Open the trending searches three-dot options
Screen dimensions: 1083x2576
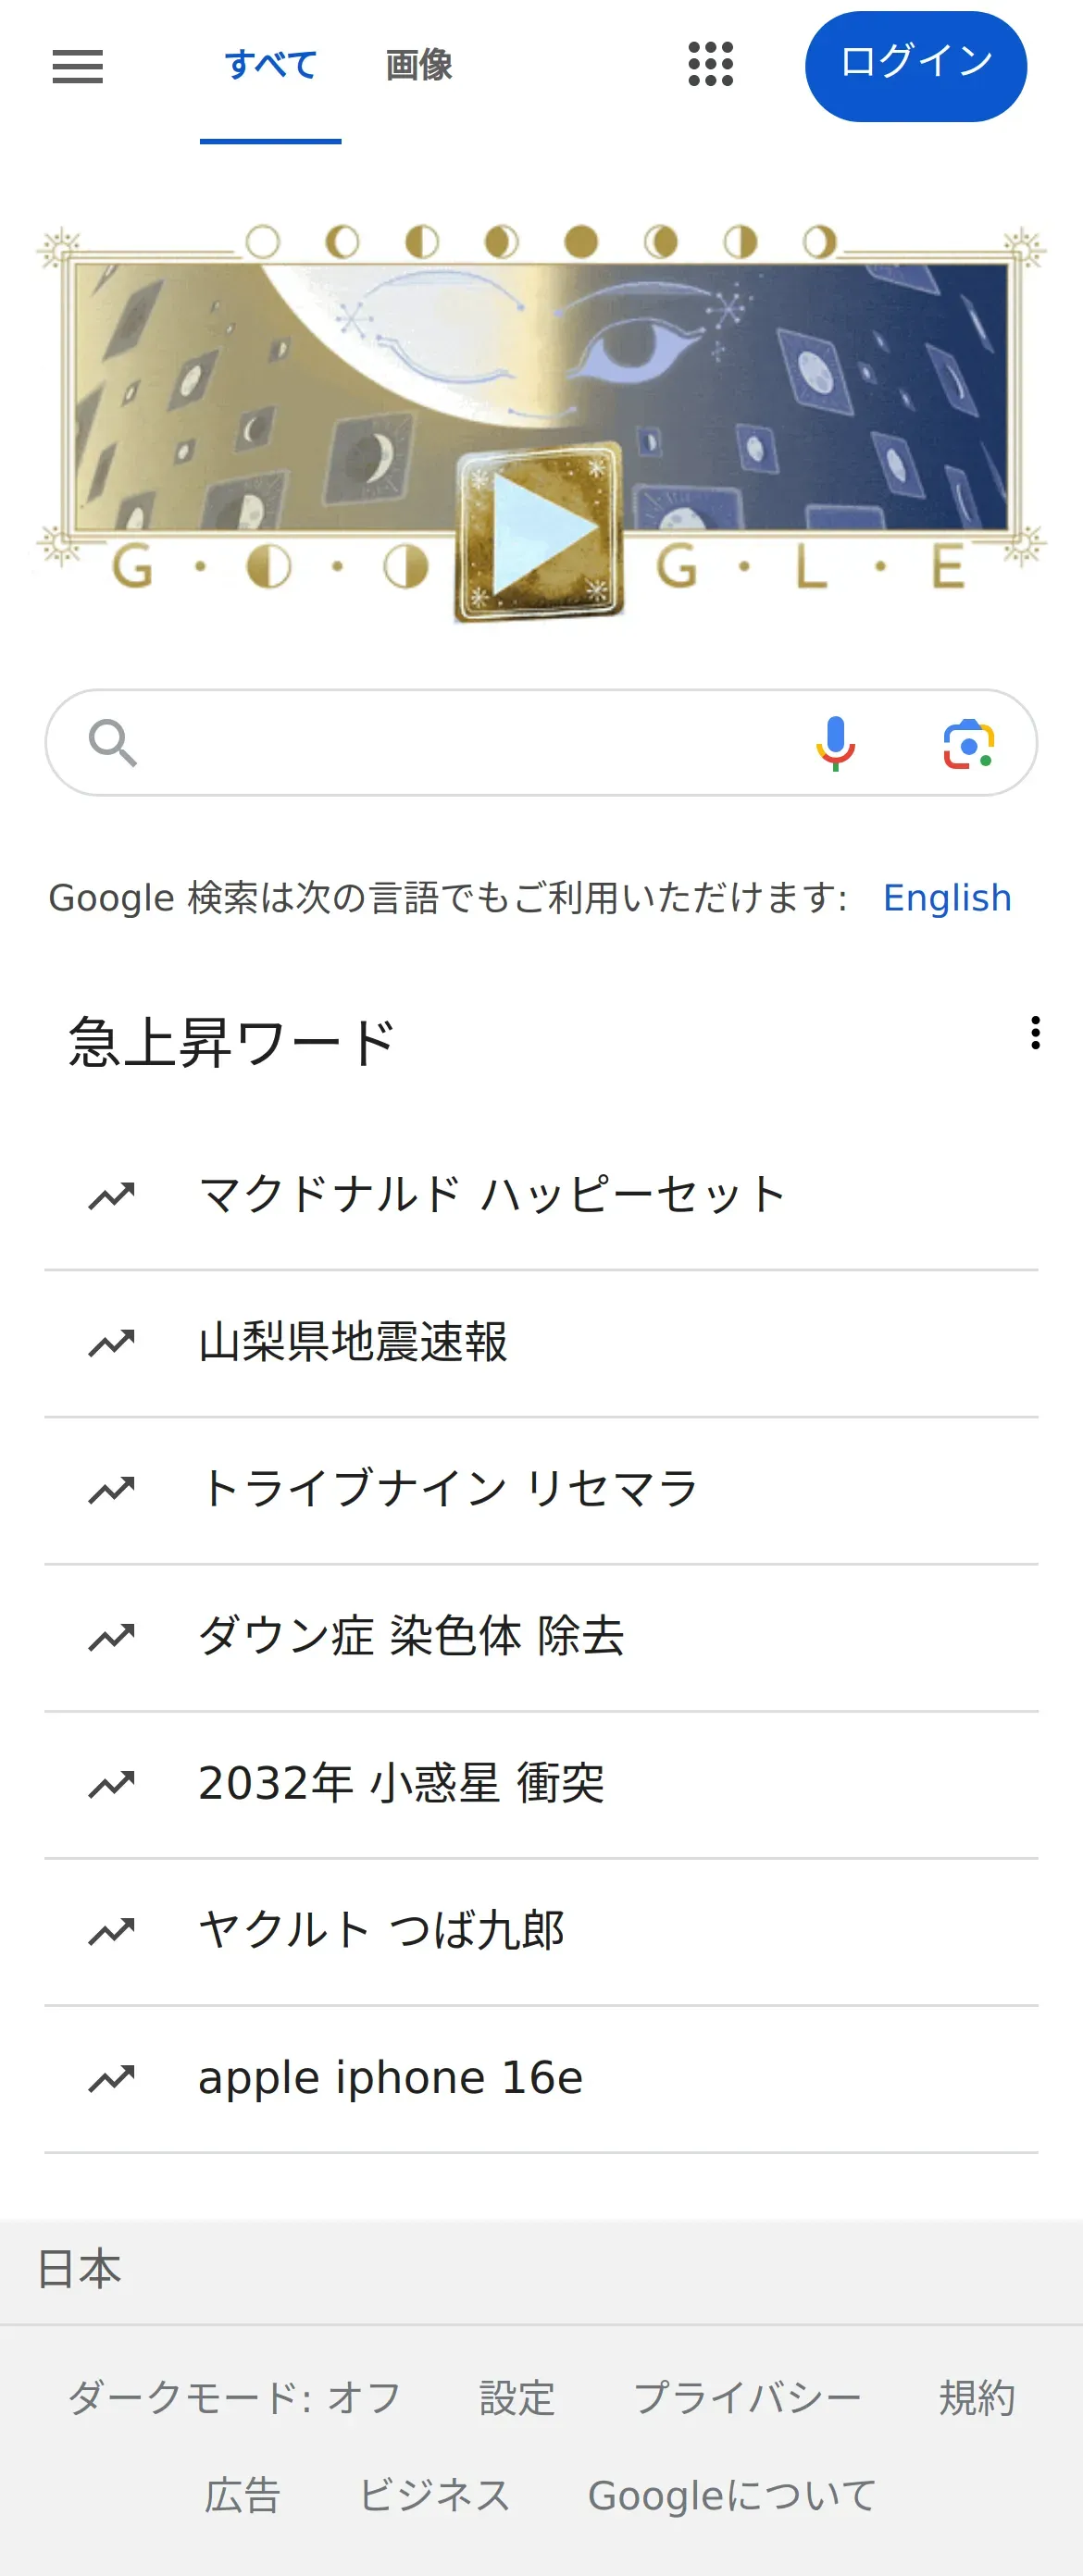click(1035, 1032)
